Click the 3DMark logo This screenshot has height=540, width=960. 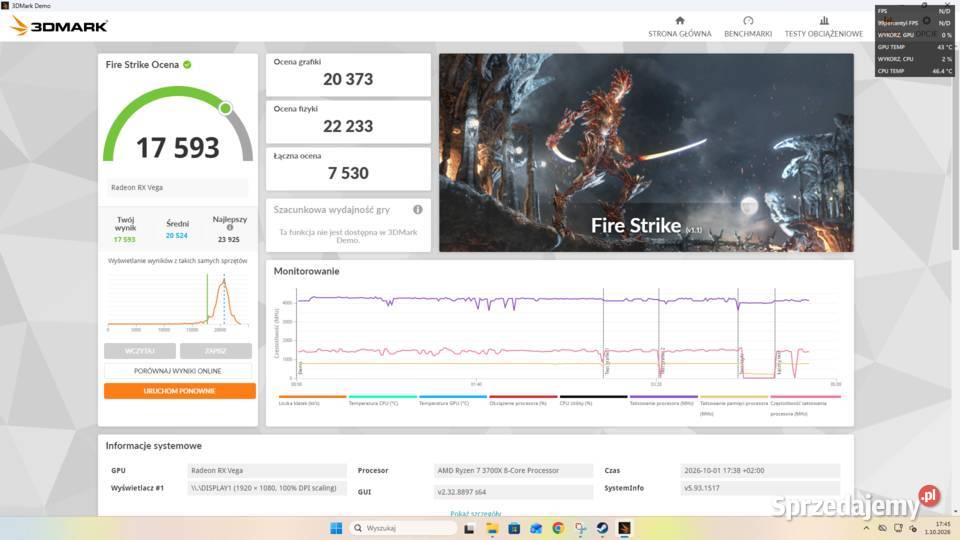59,26
